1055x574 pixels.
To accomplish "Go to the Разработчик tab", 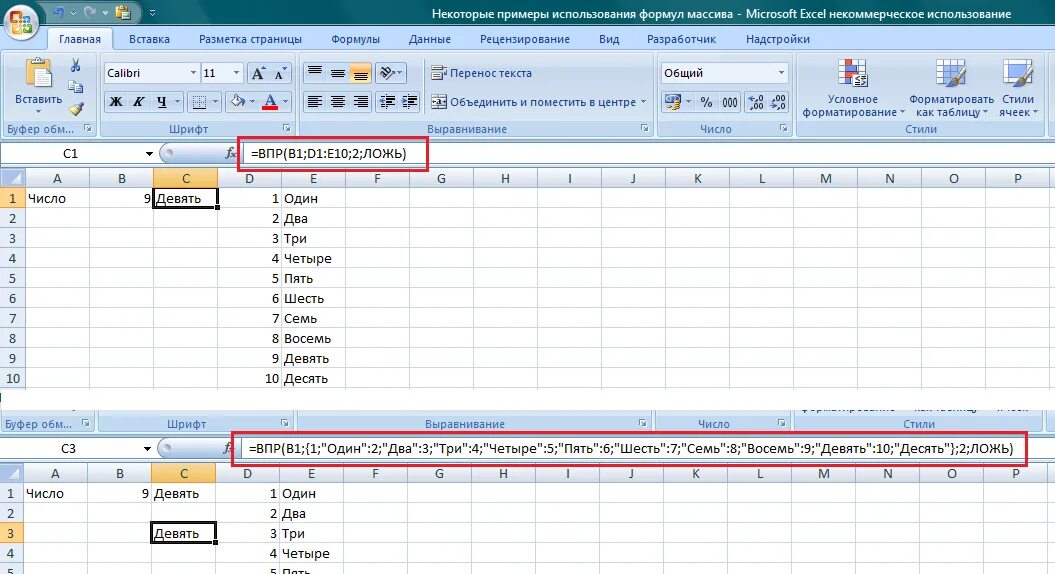I will point(682,39).
